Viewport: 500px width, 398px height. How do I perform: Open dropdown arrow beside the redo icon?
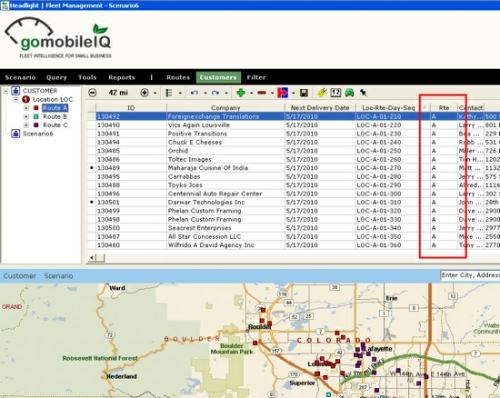click(x=226, y=93)
